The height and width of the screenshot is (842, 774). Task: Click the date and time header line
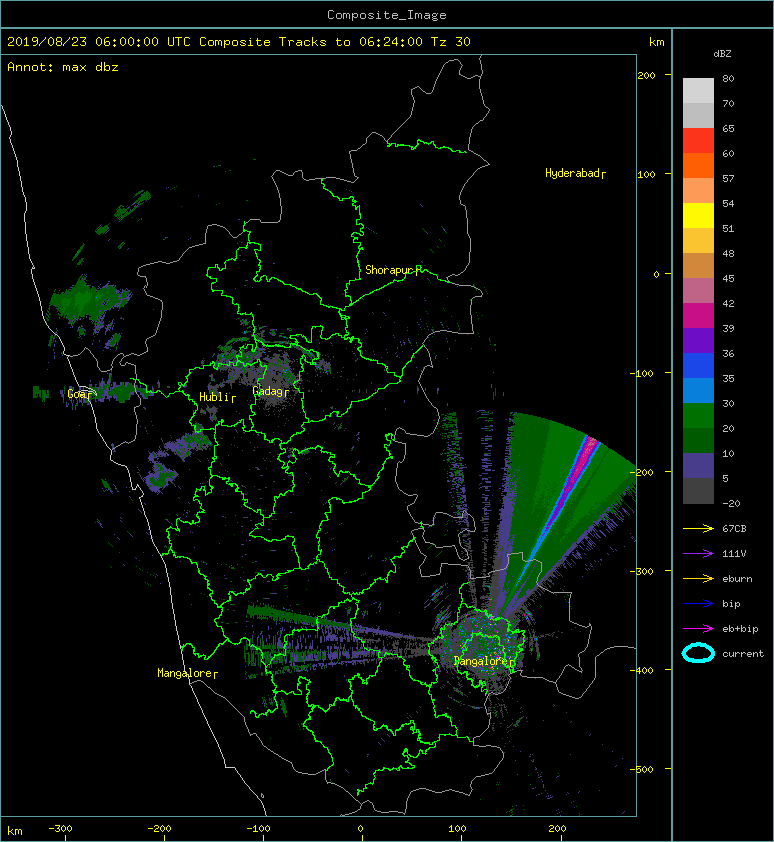click(239, 42)
